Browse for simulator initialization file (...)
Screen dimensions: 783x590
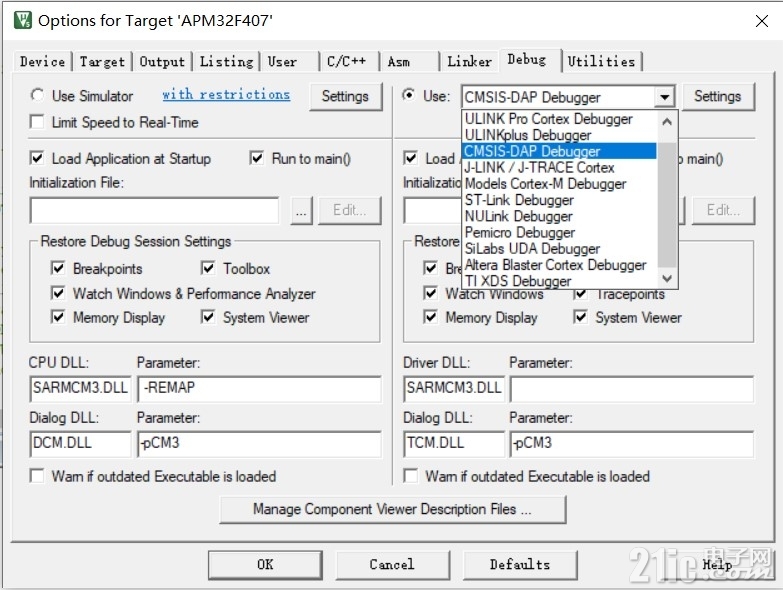(301, 211)
